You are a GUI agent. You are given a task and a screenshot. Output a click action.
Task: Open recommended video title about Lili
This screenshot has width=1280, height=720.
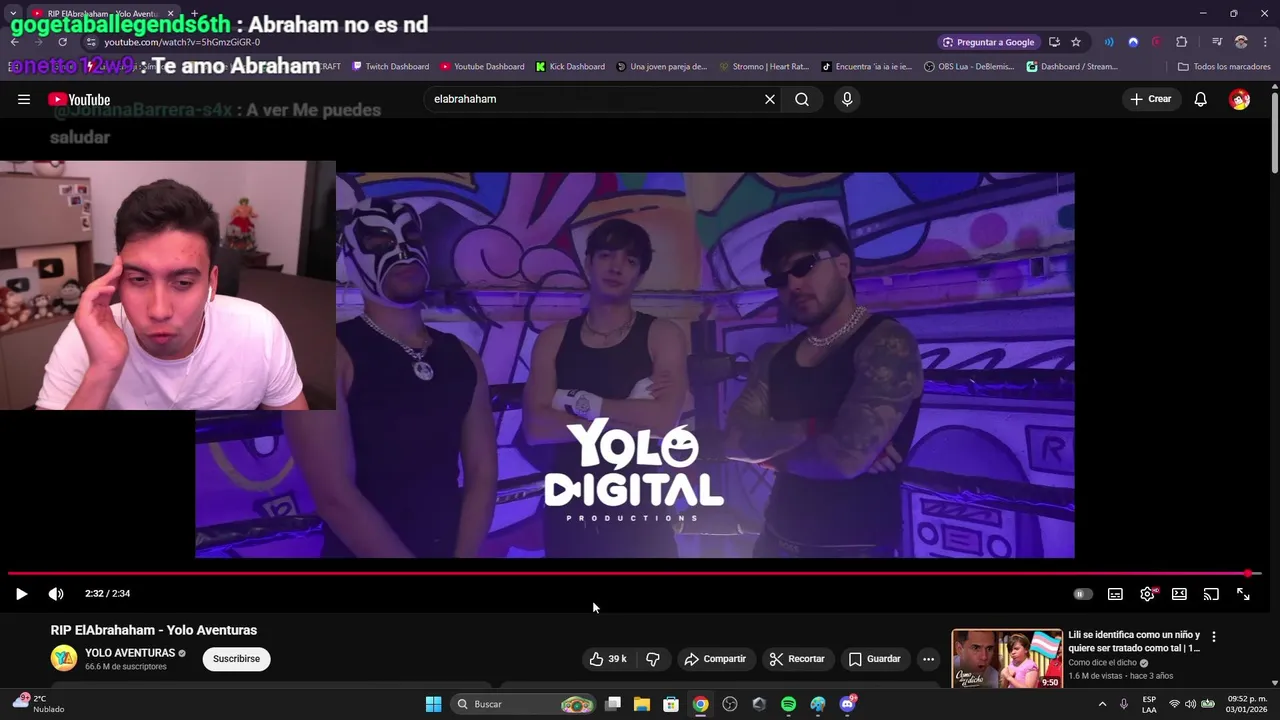point(1134,641)
